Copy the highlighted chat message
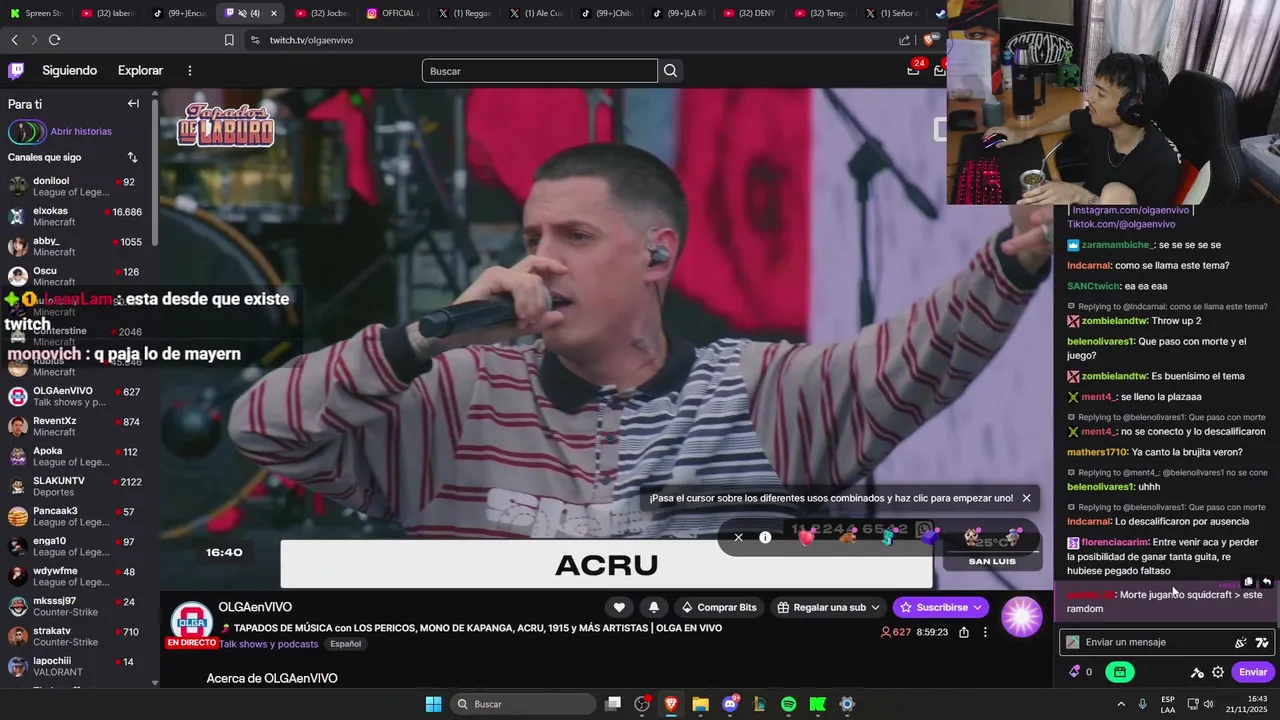1280x720 pixels. (1248, 582)
